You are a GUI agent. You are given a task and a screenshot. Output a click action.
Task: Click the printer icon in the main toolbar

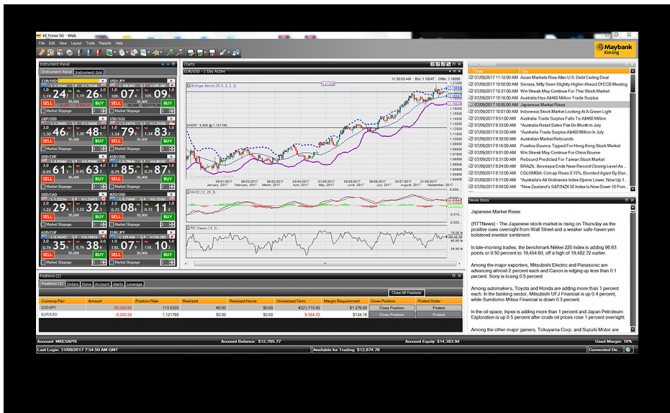[x=69, y=51]
